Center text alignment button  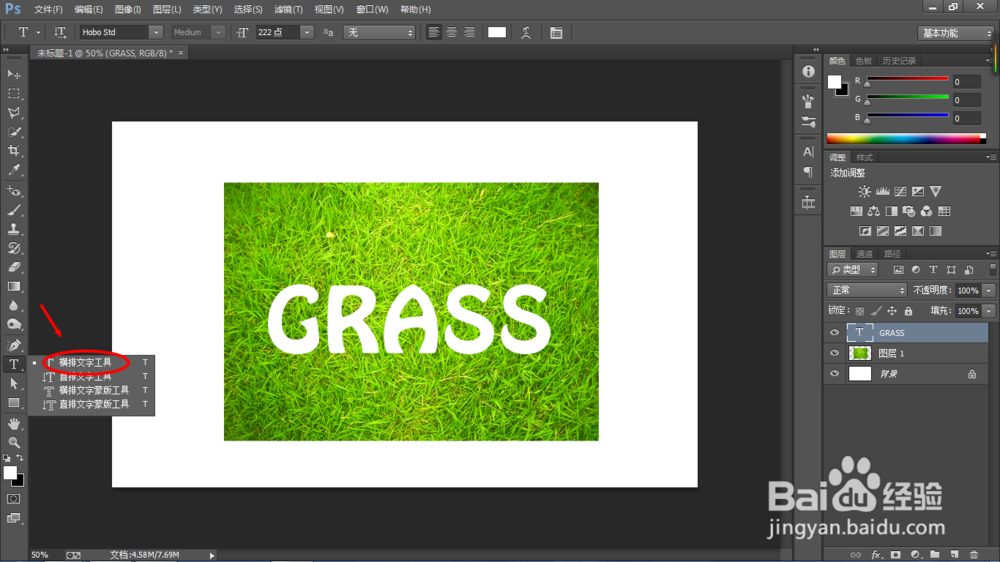click(x=452, y=32)
